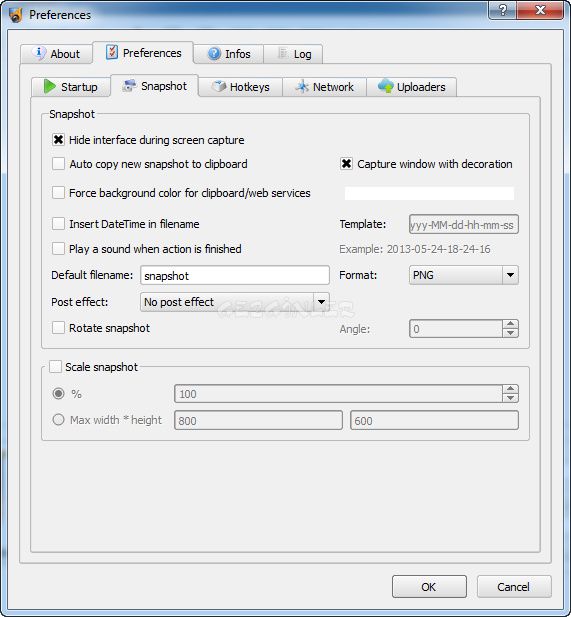Select the Max width * height radio button

pyautogui.click(x=58, y=419)
